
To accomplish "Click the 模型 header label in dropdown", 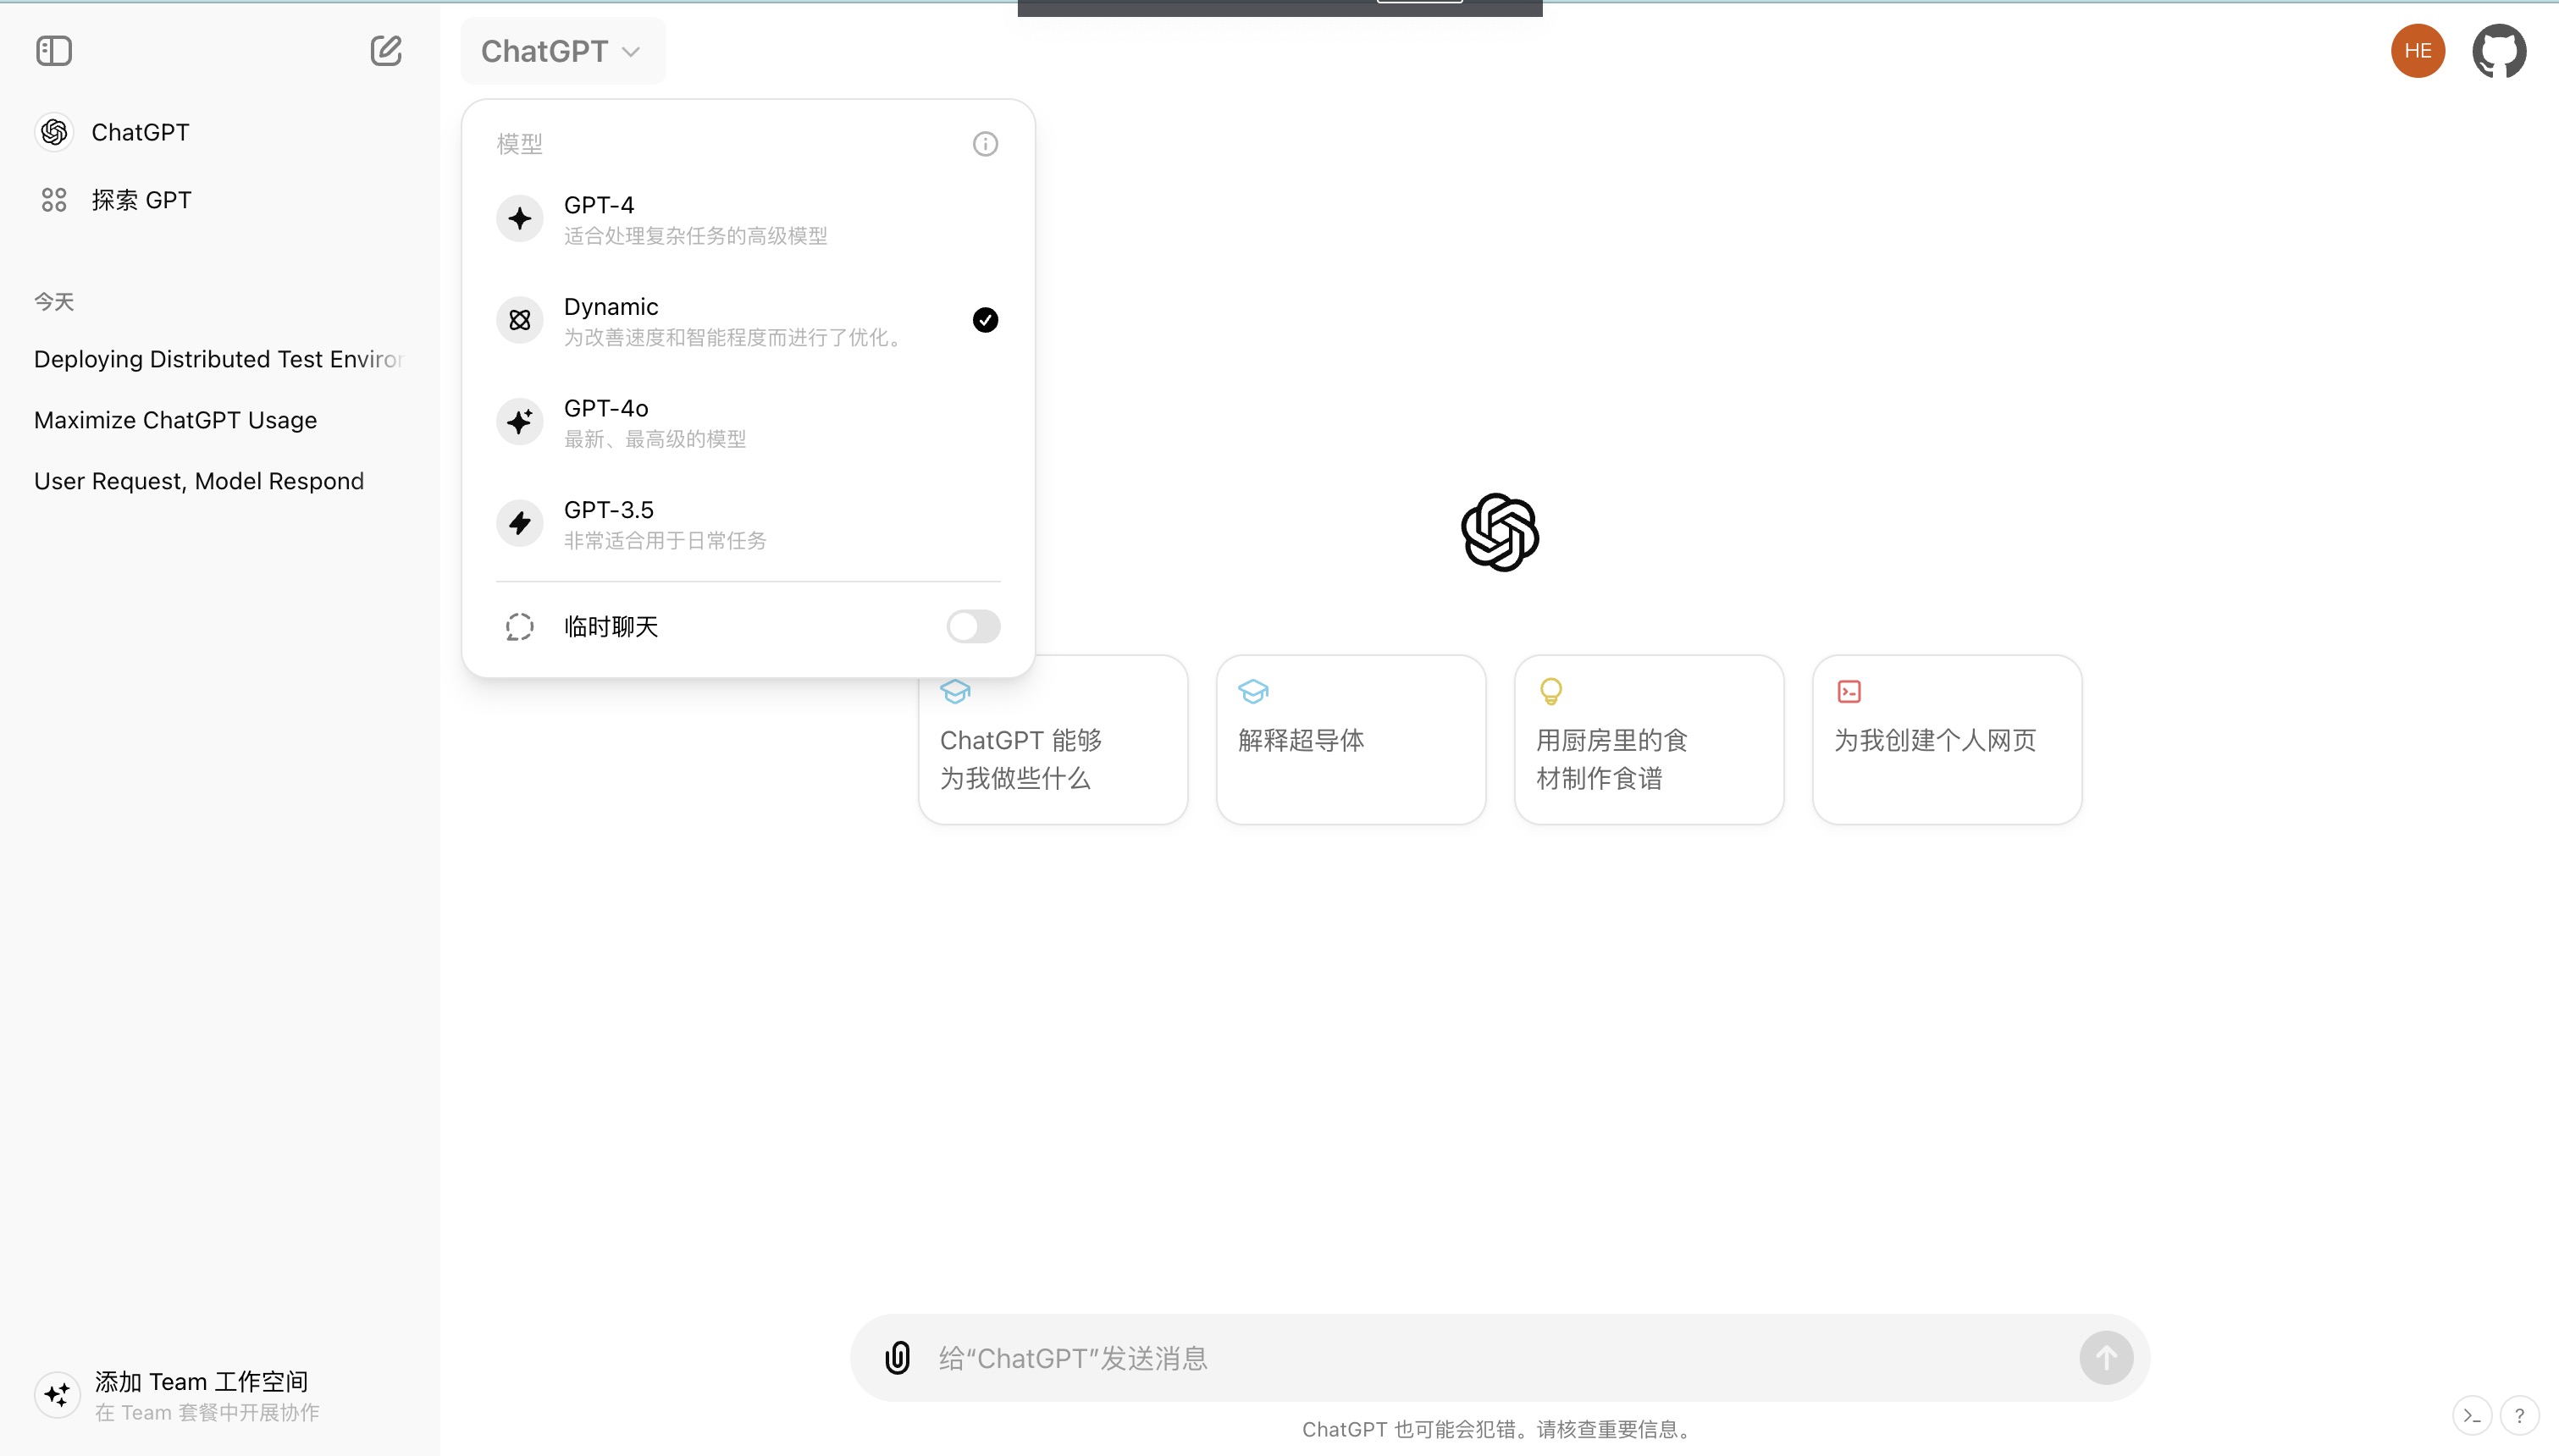I will pyautogui.click(x=520, y=144).
